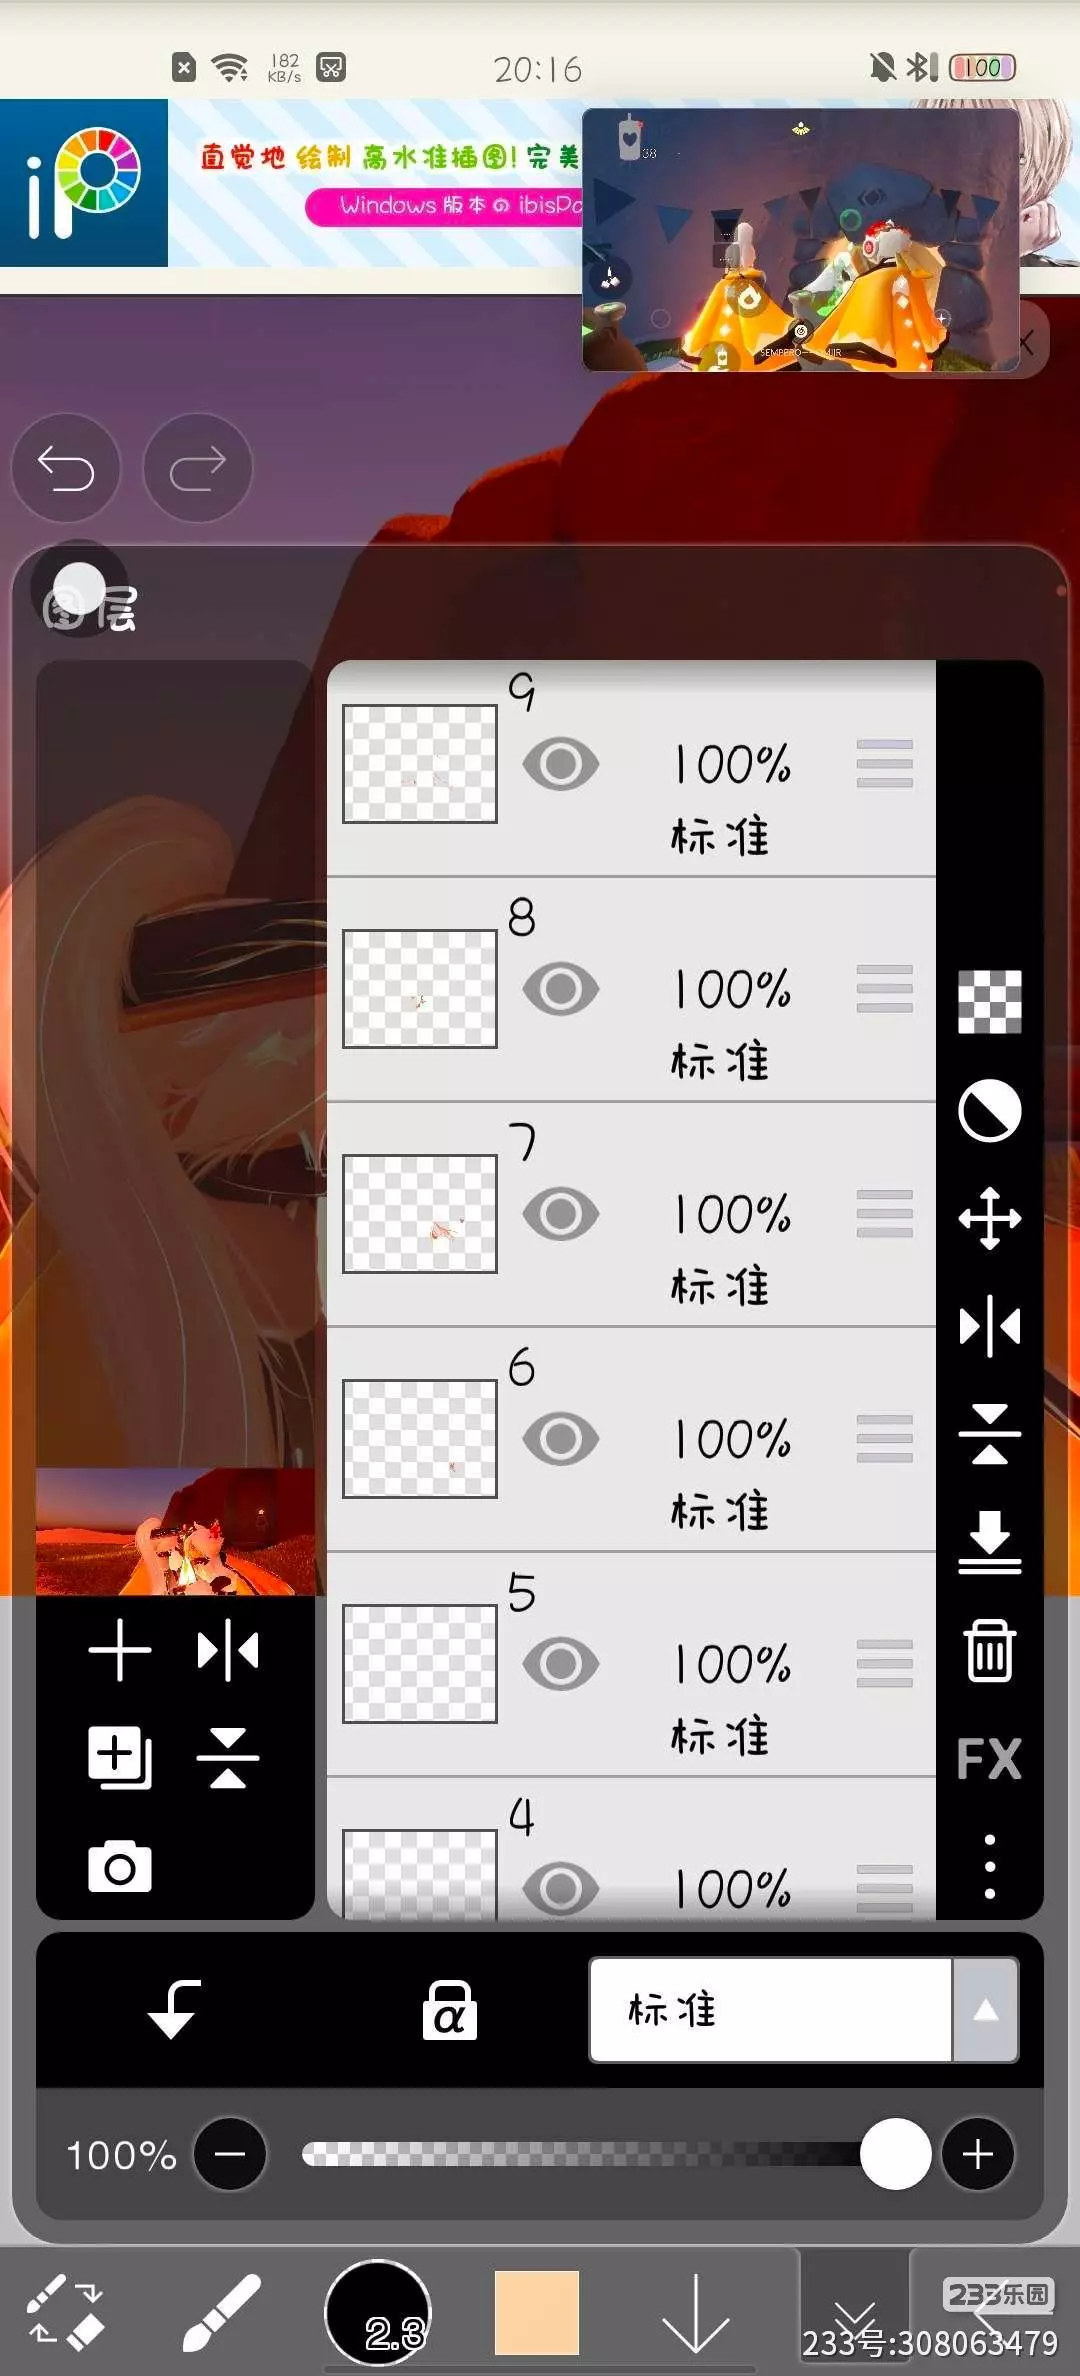Click the undo arrow button
1080x2376 pixels.
click(x=66, y=468)
